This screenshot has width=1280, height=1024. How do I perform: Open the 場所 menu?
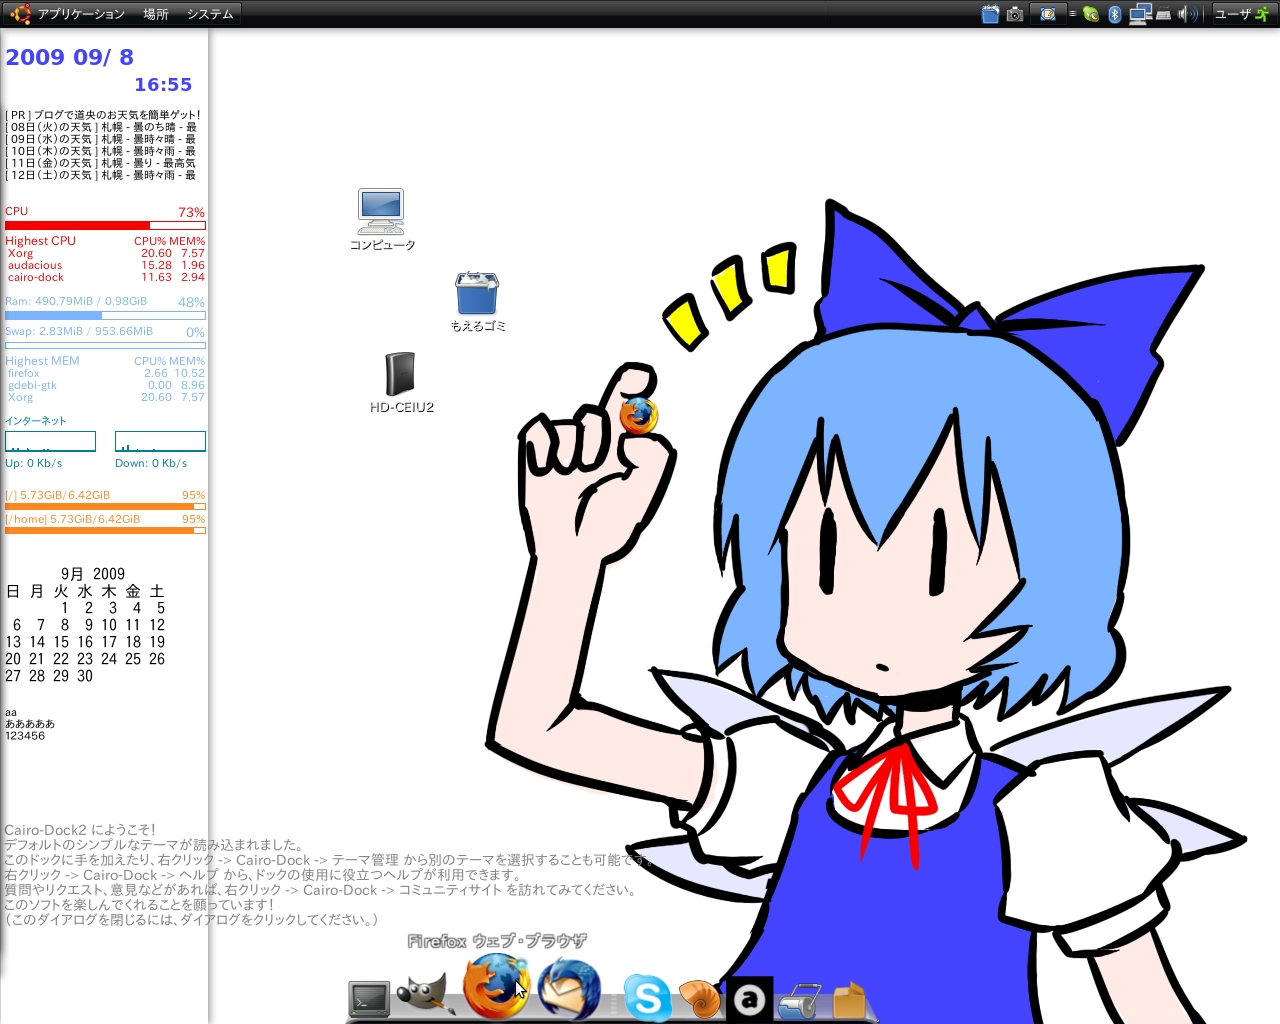155,14
